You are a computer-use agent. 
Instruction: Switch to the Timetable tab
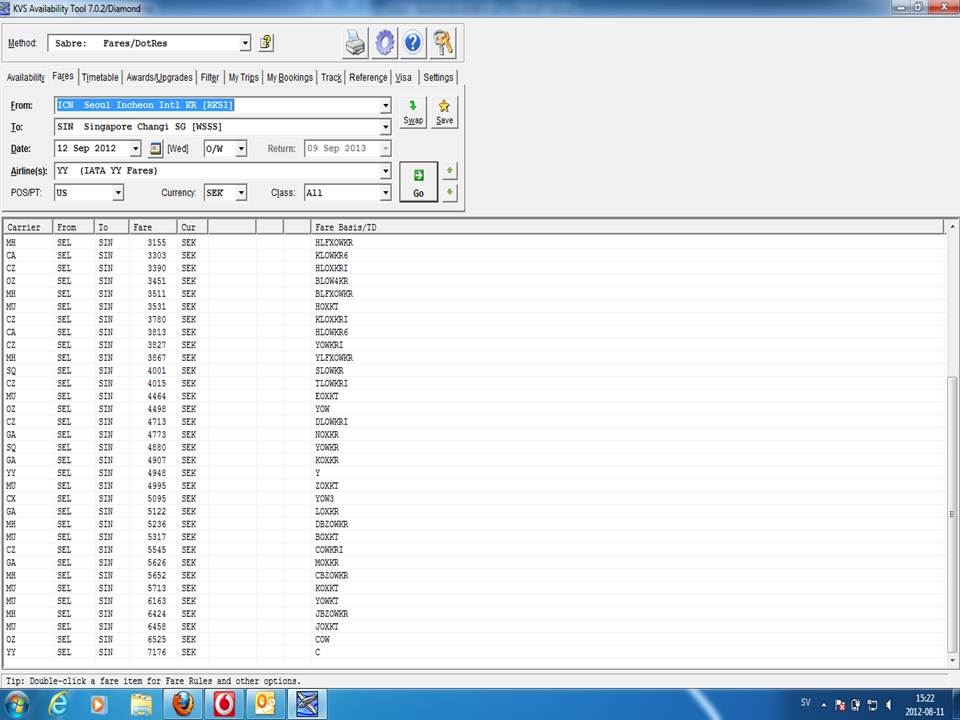point(100,77)
